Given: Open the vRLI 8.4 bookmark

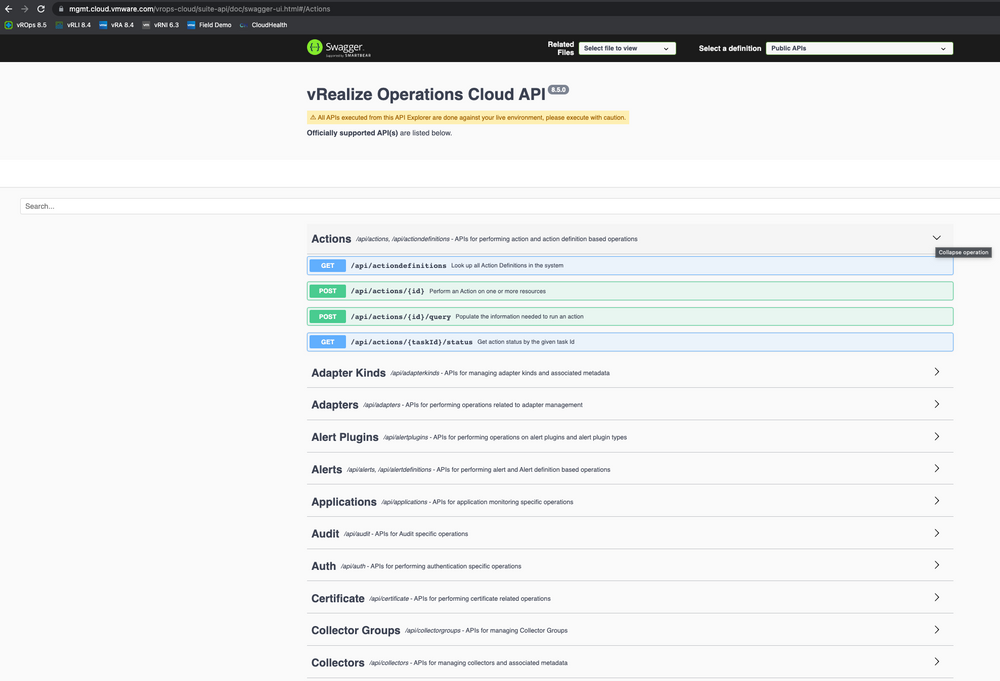Looking at the screenshot, I should 73,25.
